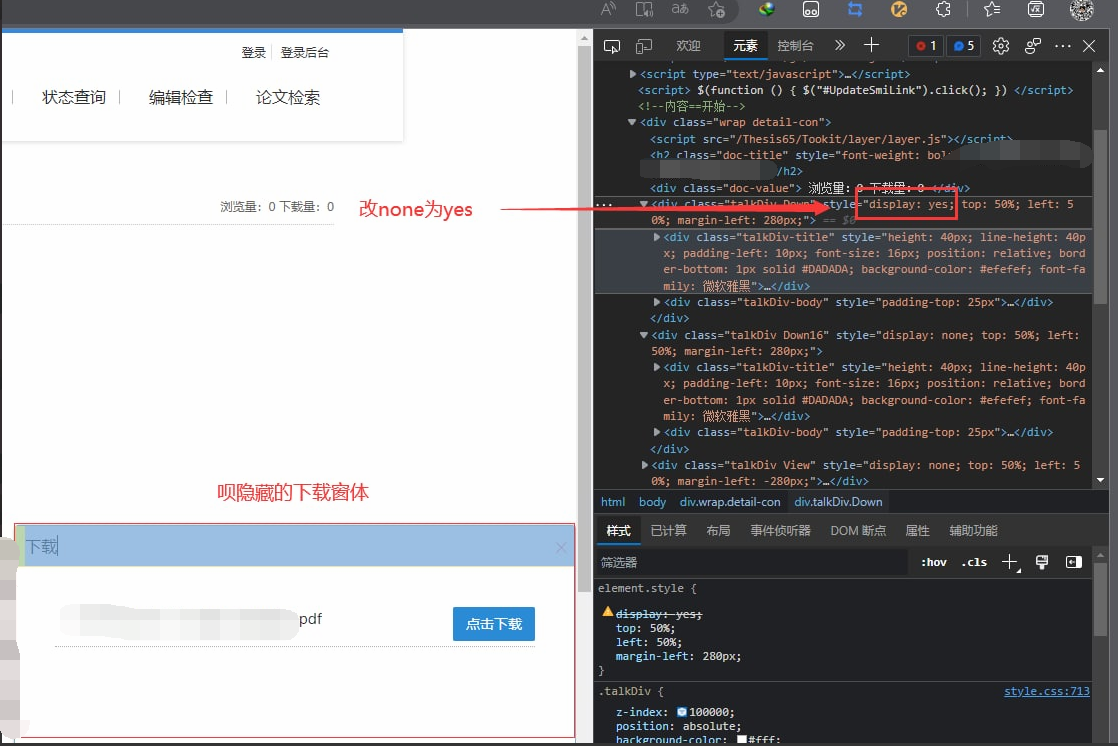Screen dimensions: 1118x746
Task: Open the issues badge showing 5
Action: [964, 46]
